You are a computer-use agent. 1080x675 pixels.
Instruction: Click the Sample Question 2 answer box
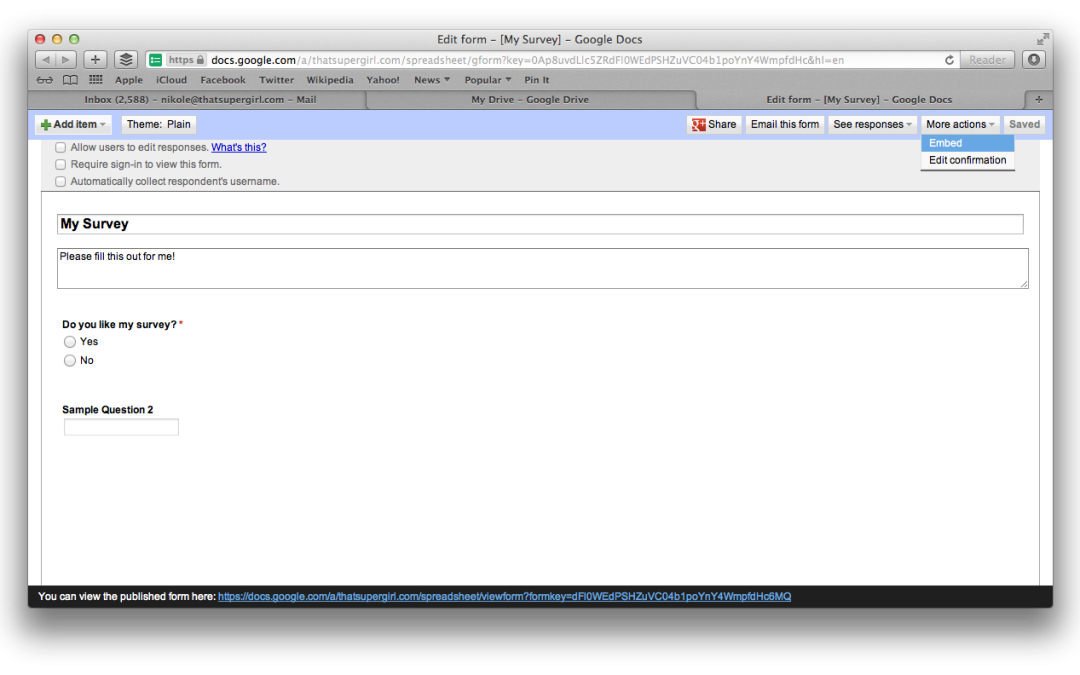point(121,427)
